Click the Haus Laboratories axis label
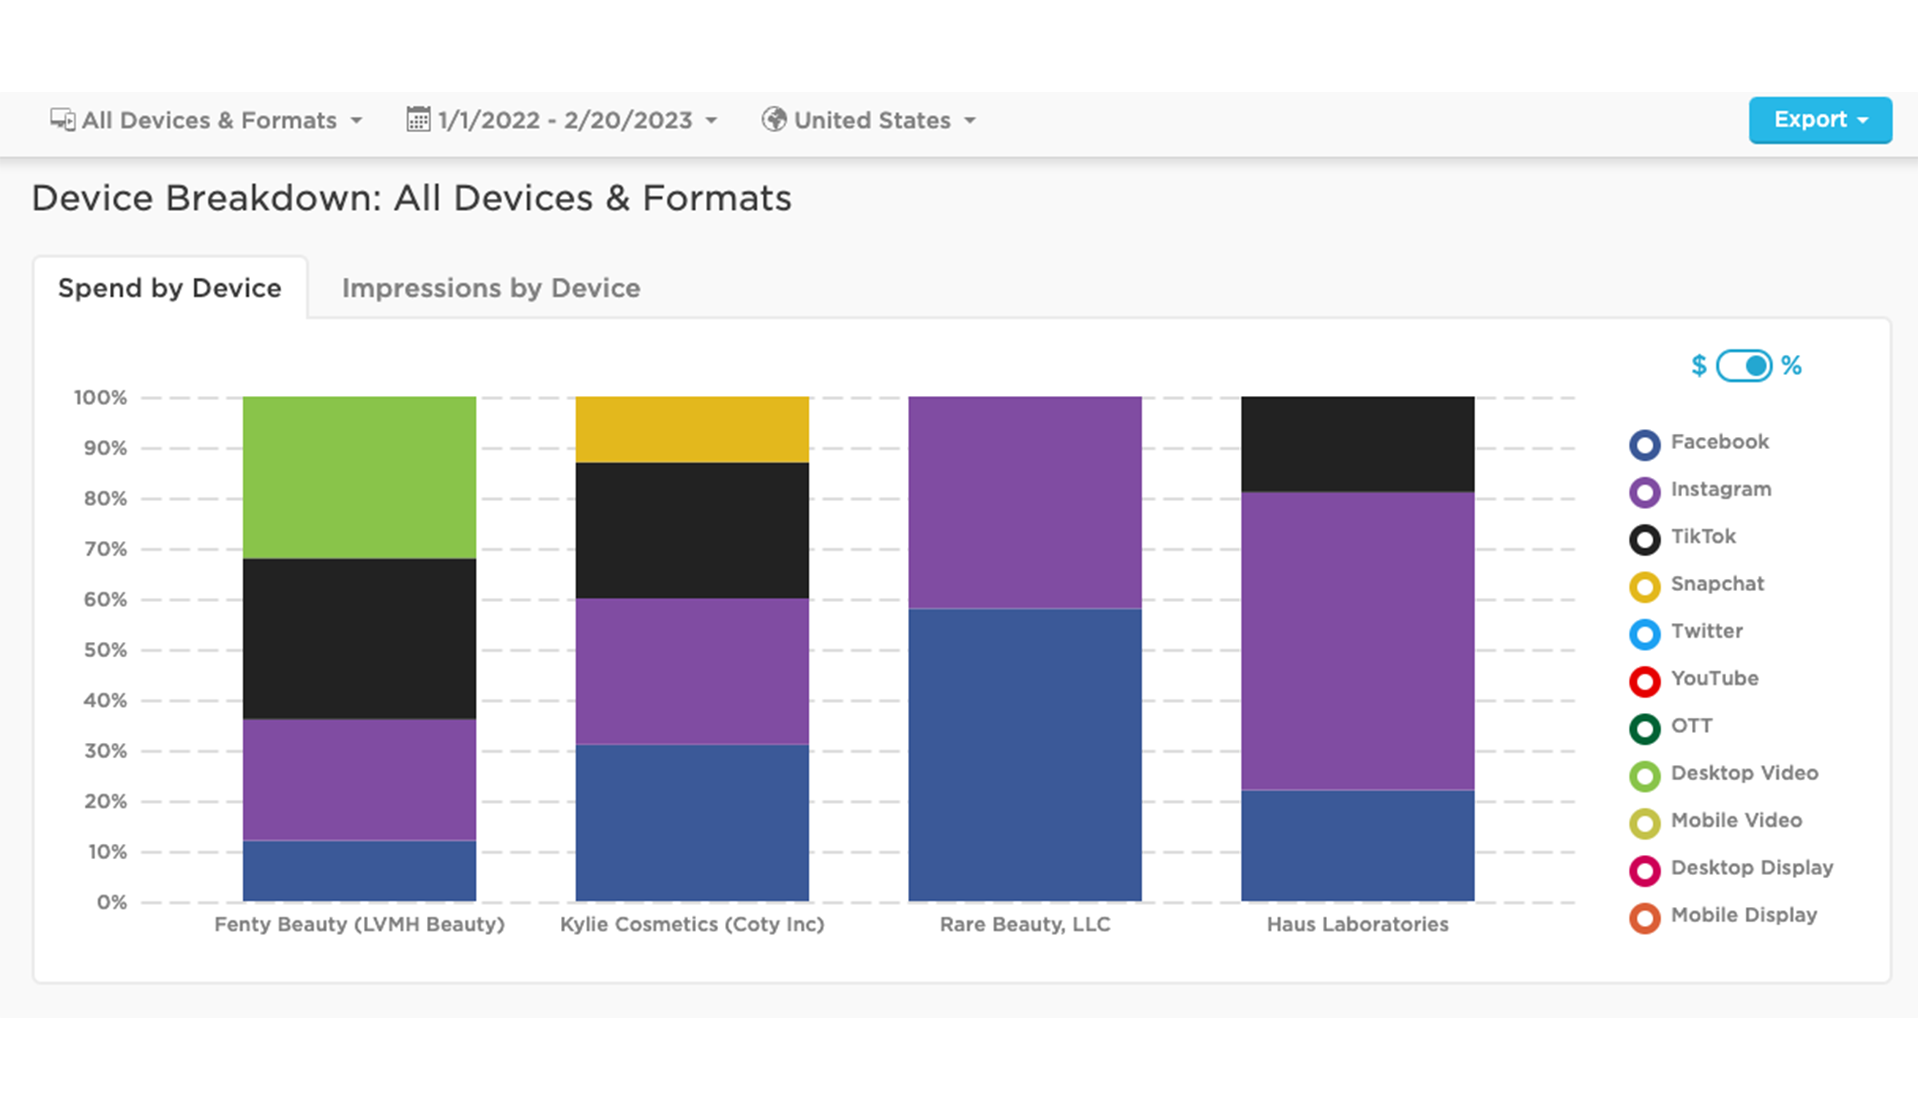Image resolution: width=1918 pixels, height=1110 pixels. [x=1358, y=925]
